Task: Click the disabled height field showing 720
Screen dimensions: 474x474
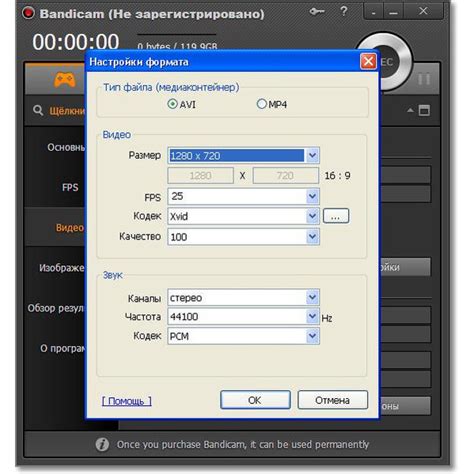Action: point(285,176)
